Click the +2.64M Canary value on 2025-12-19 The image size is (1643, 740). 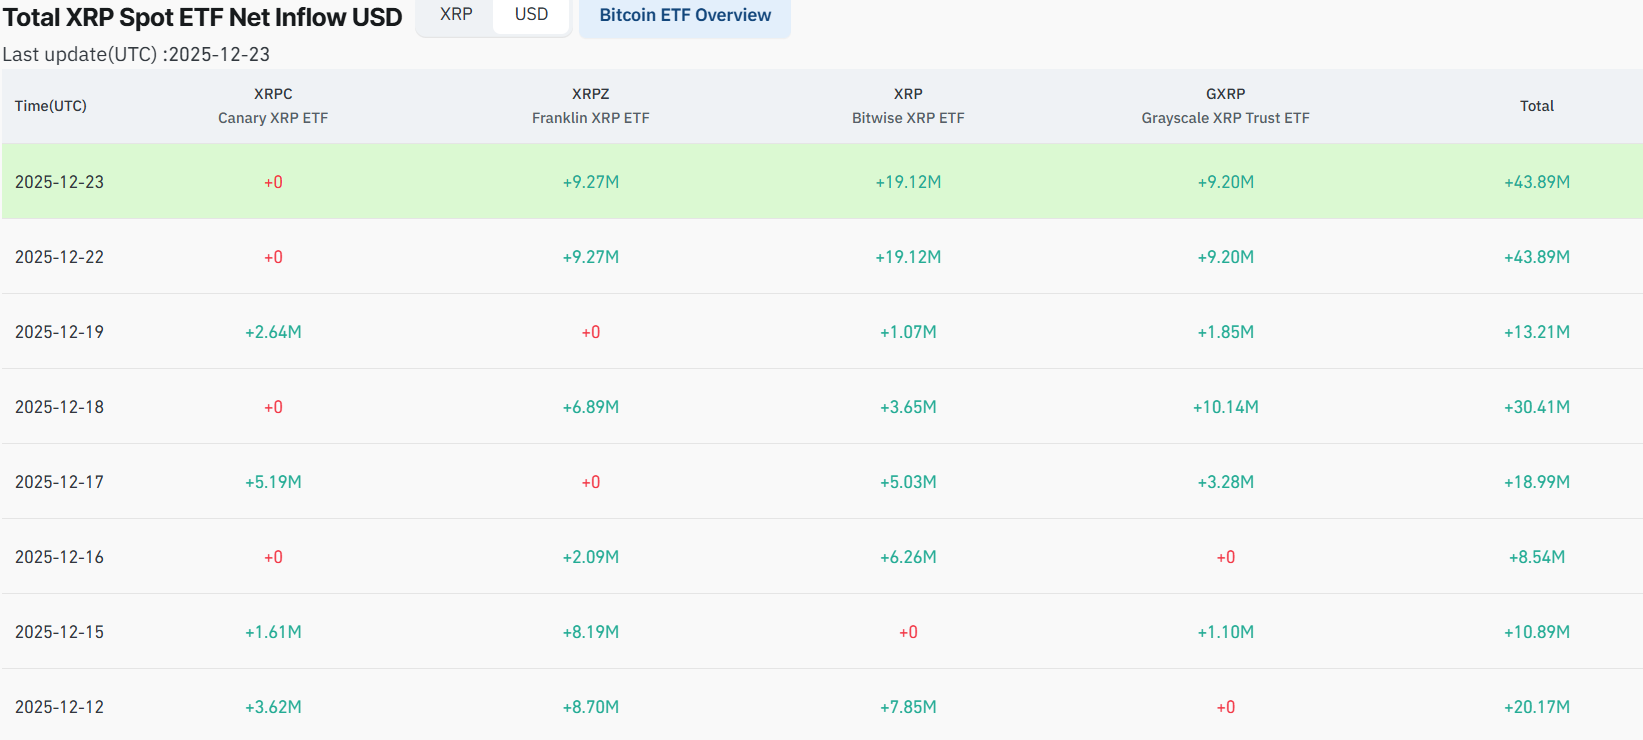[273, 332]
